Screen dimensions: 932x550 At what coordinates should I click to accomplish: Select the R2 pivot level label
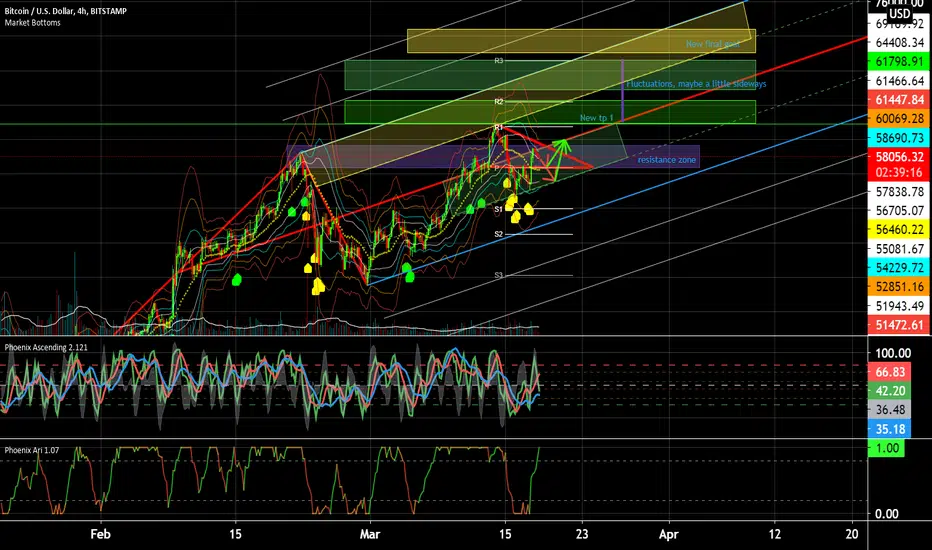click(x=499, y=102)
